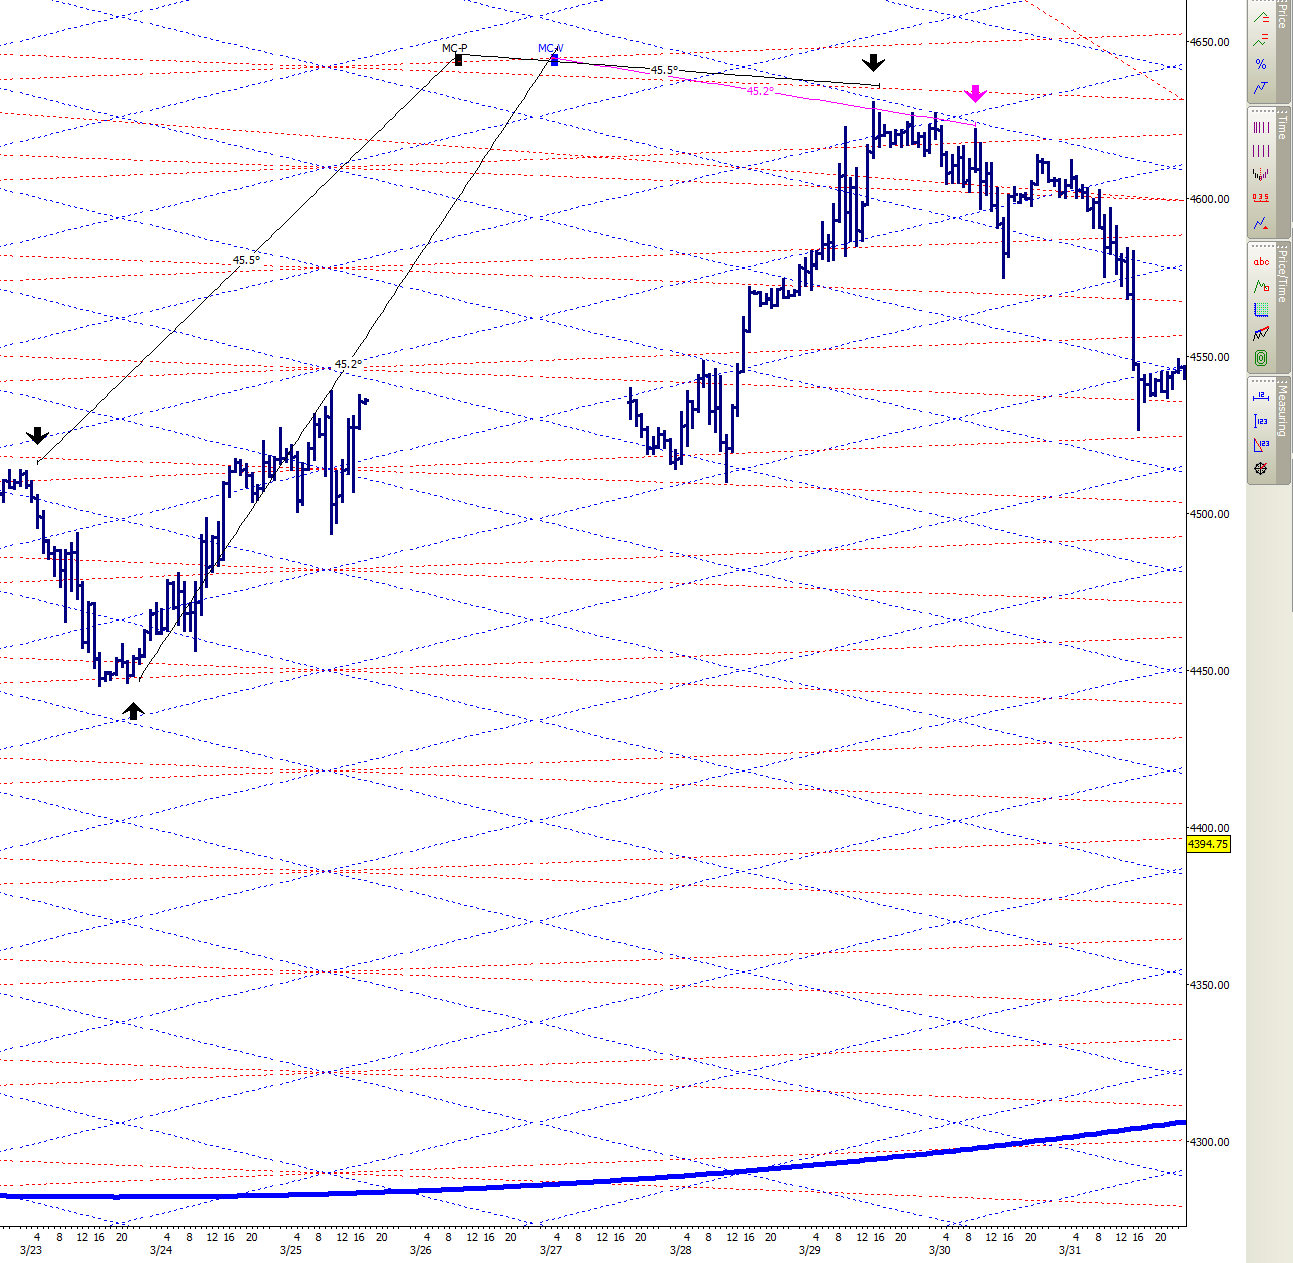The width and height of the screenshot is (1293, 1263).
Task: Click the 3/31 date axis label
Action: point(1070,1250)
